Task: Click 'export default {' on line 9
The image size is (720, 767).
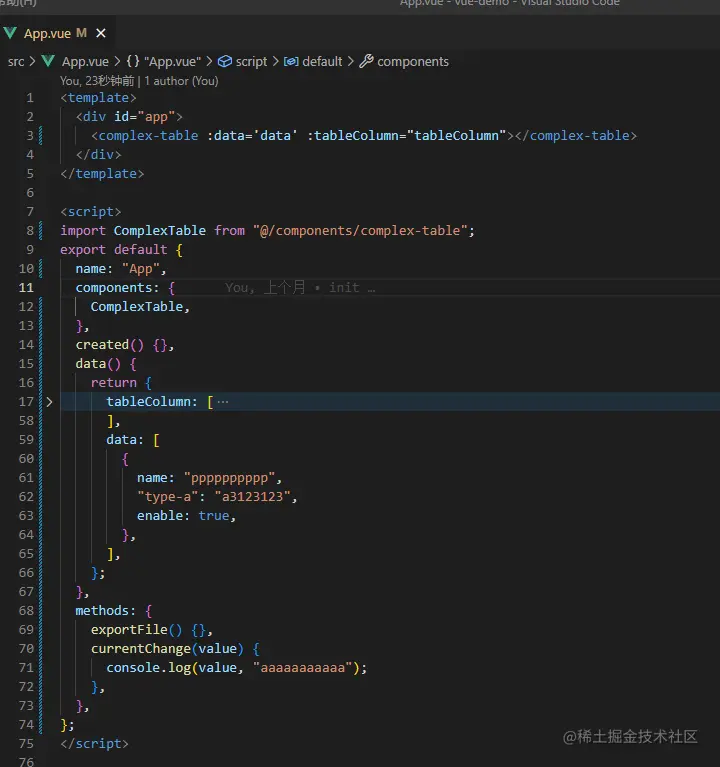Action: [121, 249]
